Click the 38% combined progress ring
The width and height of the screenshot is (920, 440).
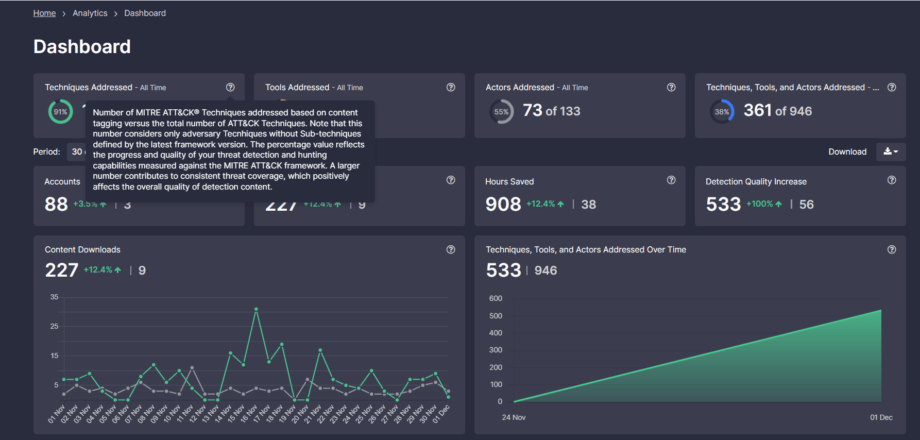click(722, 112)
